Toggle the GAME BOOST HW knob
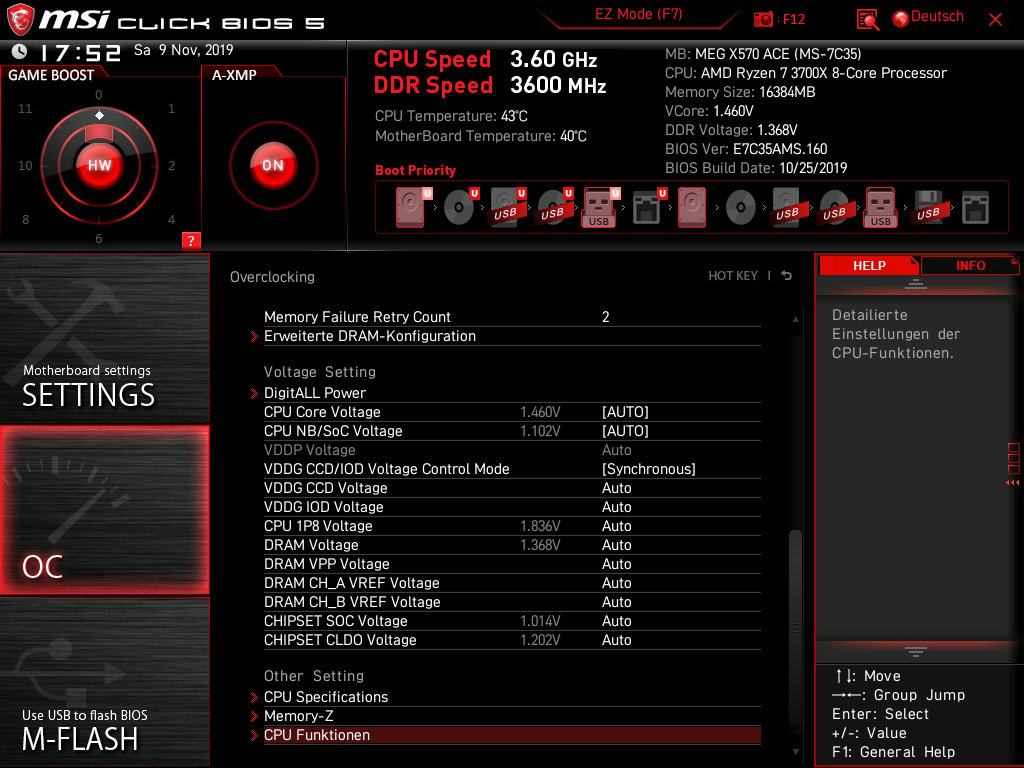1024x768 pixels. tap(99, 165)
